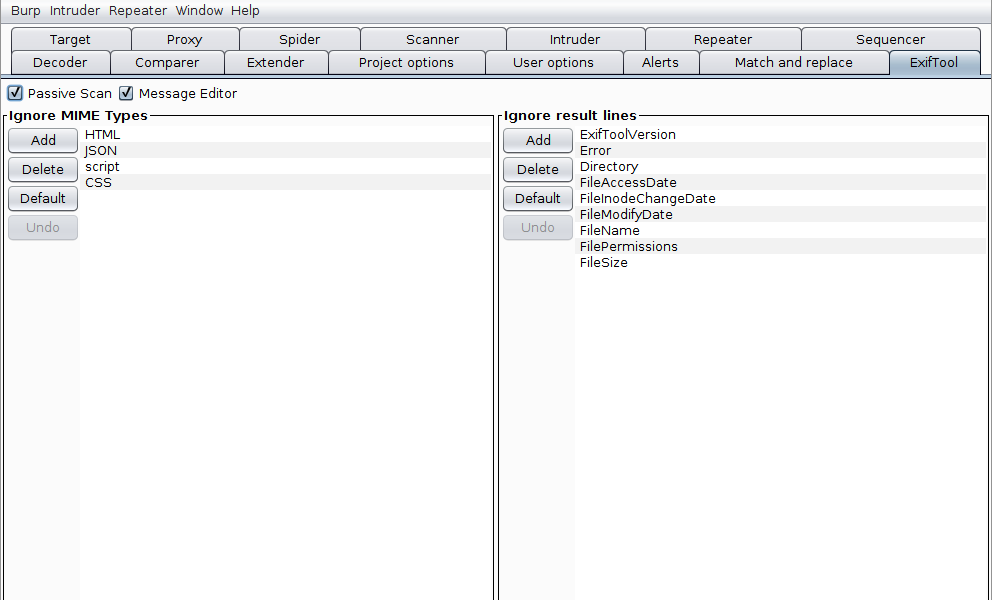992x600 pixels.
Task: Switch to the Spider tab
Action: tap(299, 39)
